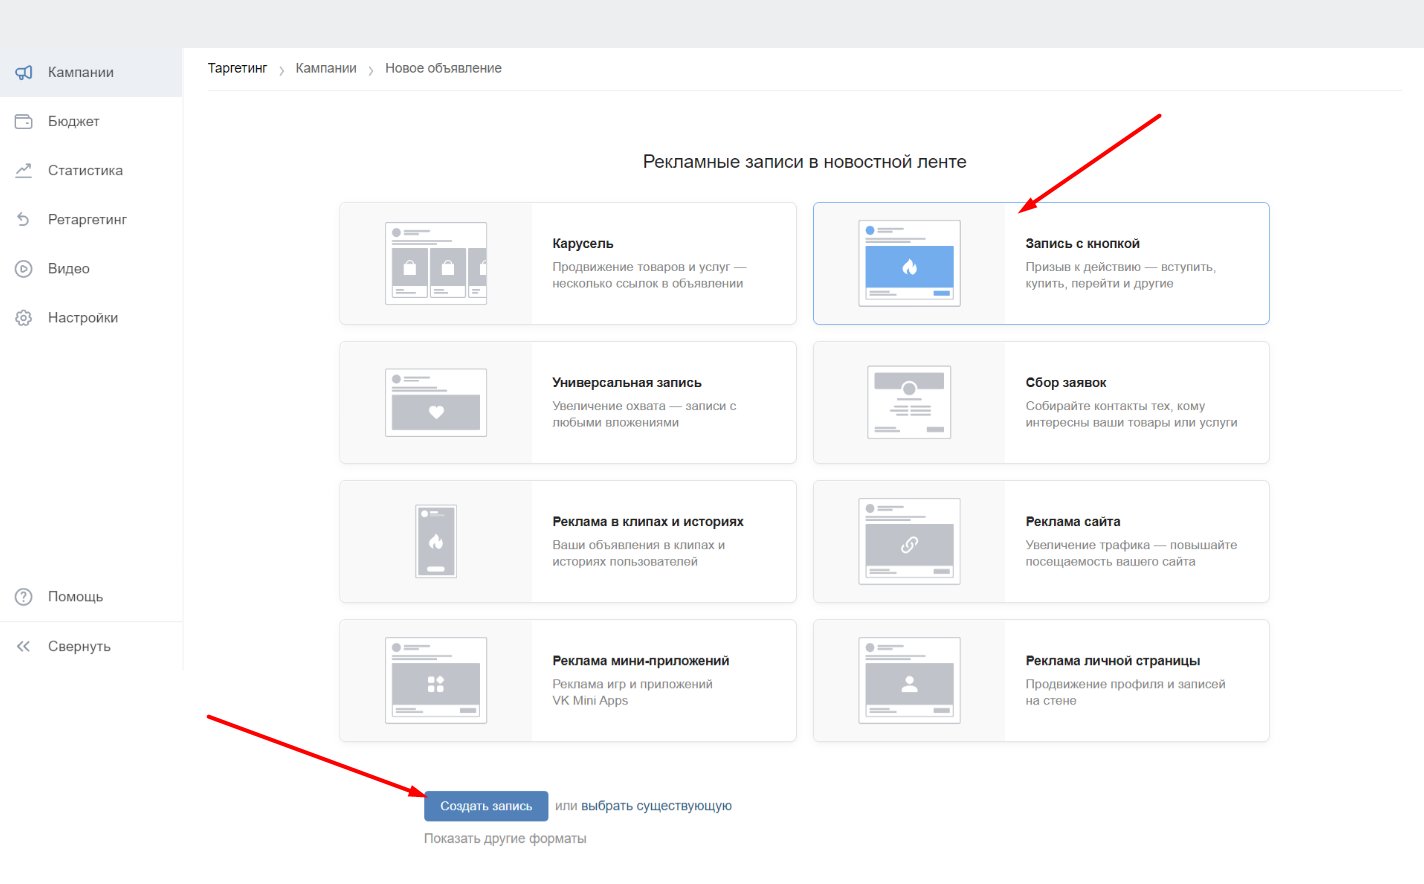Go to Кампании in the breadcrumb
The height and width of the screenshot is (884, 1424).
[x=326, y=68]
